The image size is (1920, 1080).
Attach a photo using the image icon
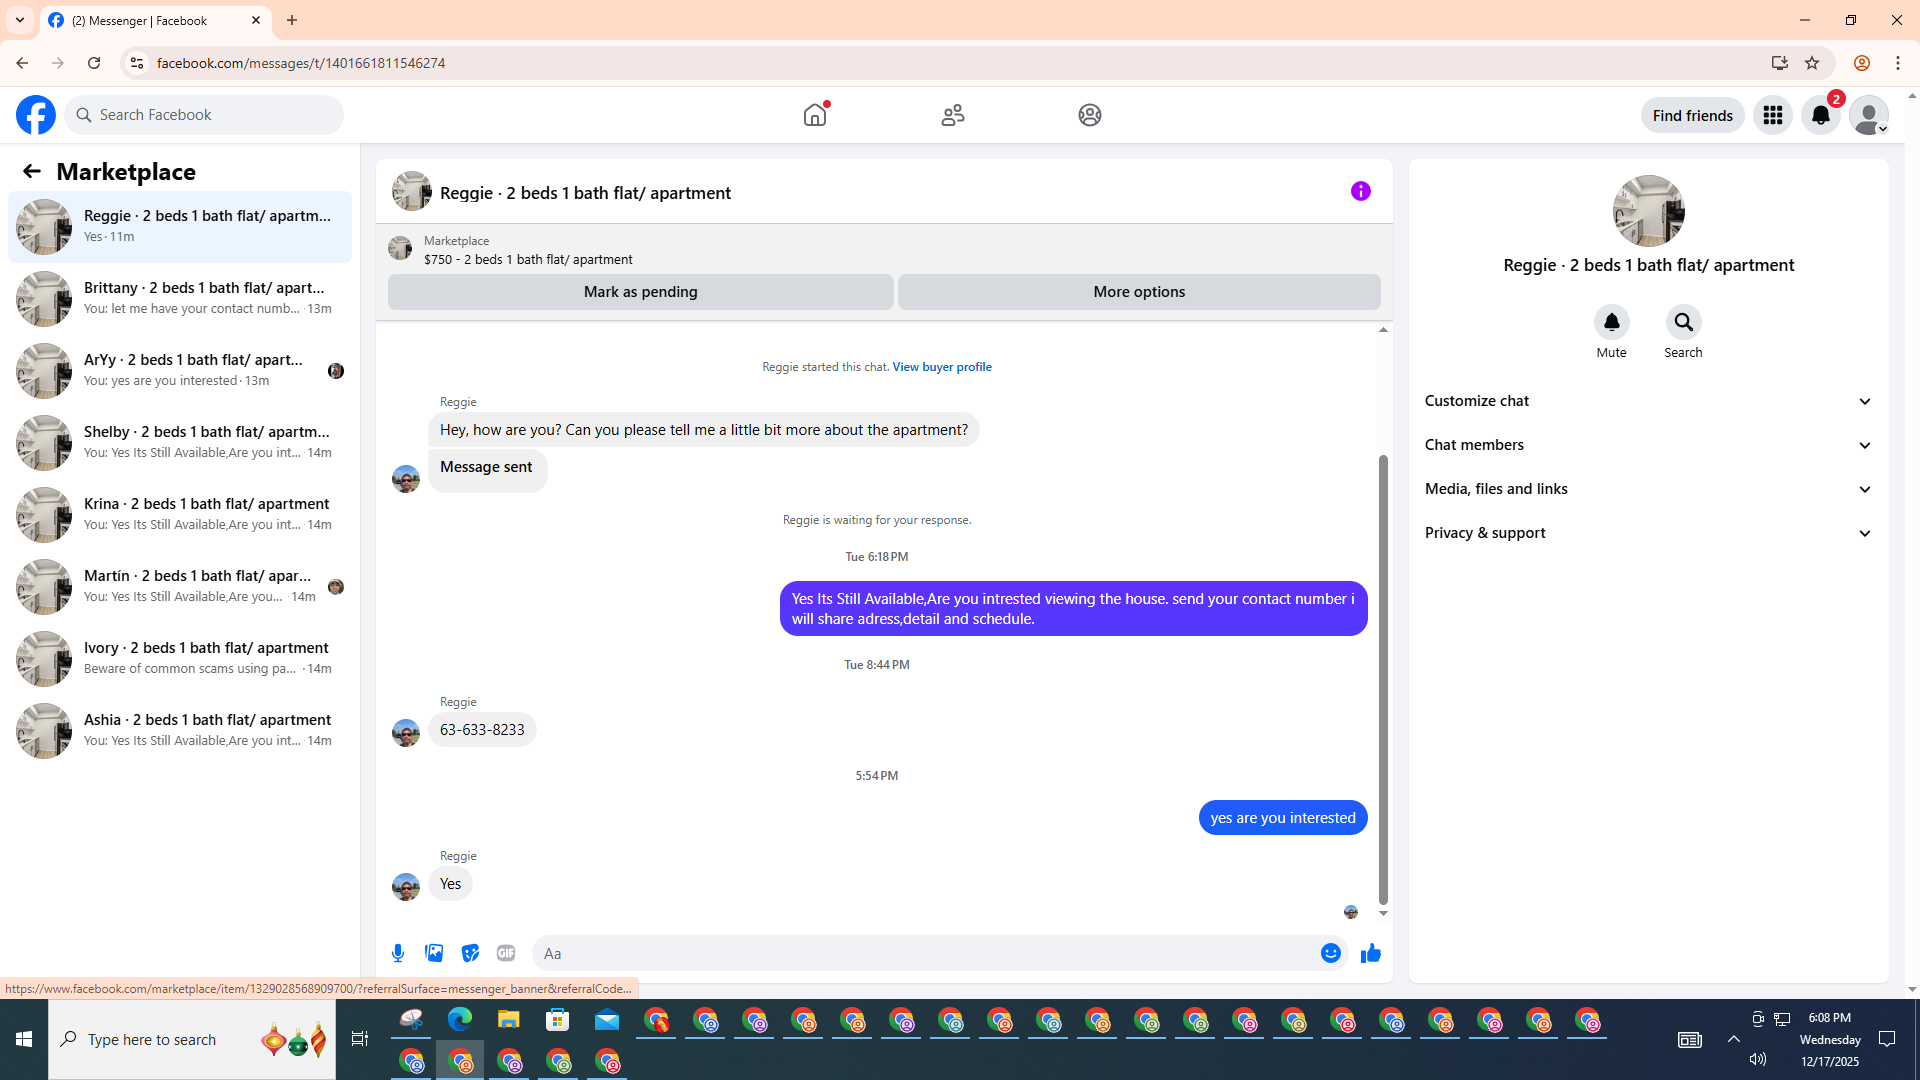click(434, 953)
